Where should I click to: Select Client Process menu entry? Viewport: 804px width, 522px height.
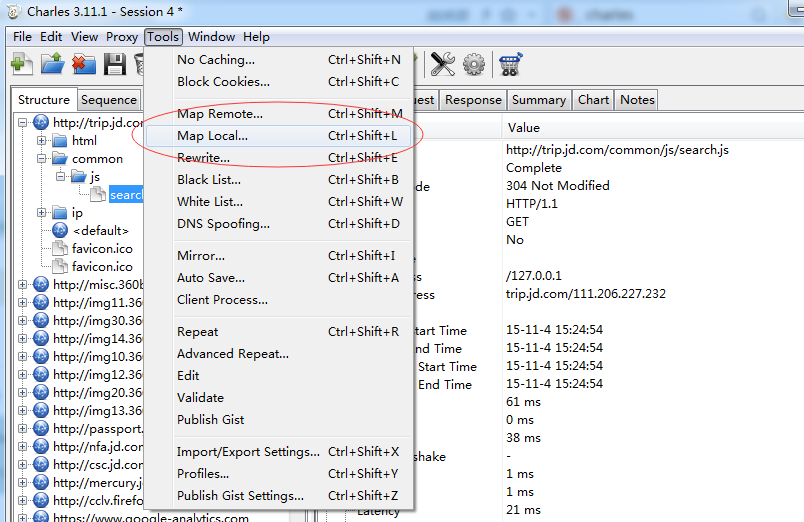click(x=278, y=299)
